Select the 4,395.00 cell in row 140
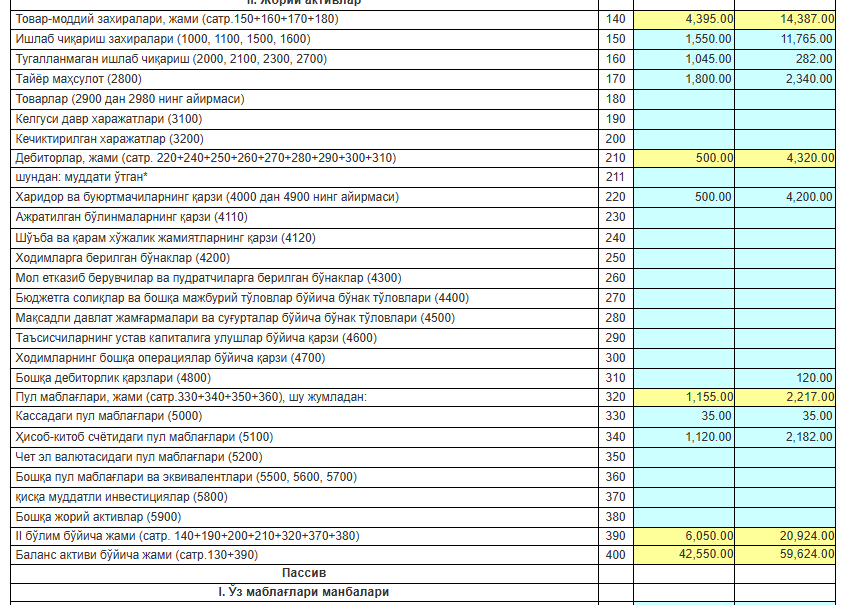The image size is (849, 605). coord(684,19)
